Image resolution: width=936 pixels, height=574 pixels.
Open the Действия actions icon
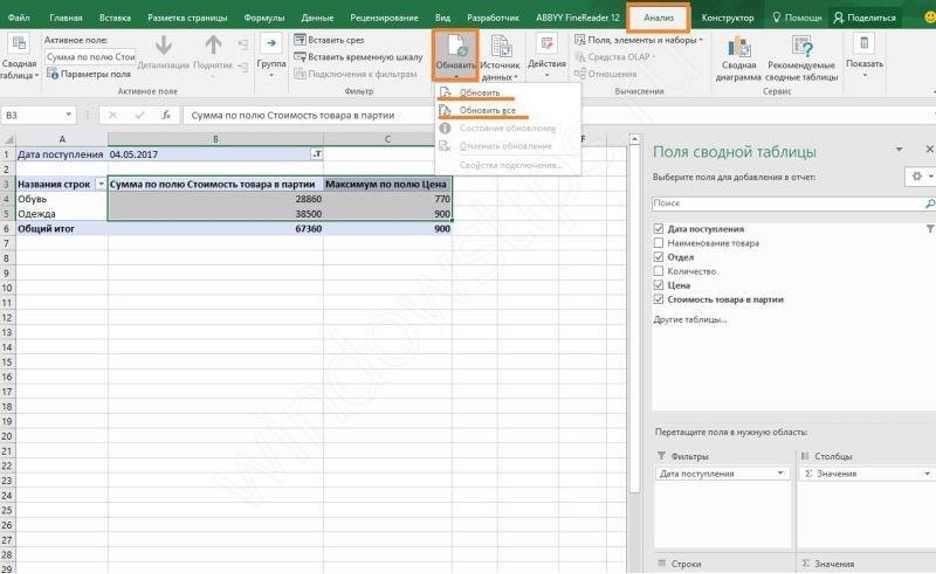tap(546, 42)
